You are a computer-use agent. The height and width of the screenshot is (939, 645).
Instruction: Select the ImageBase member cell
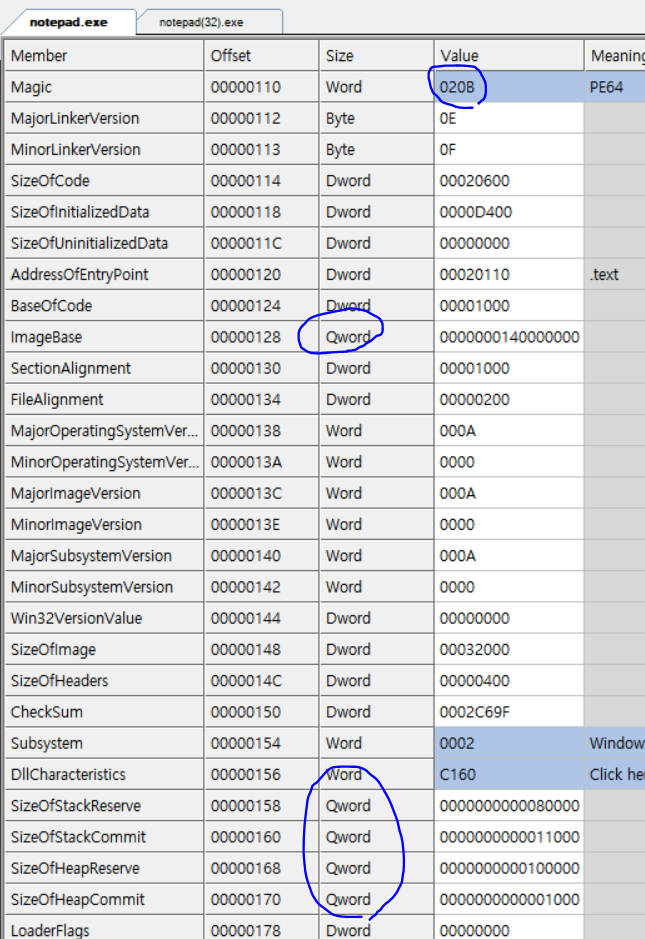[104, 337]
